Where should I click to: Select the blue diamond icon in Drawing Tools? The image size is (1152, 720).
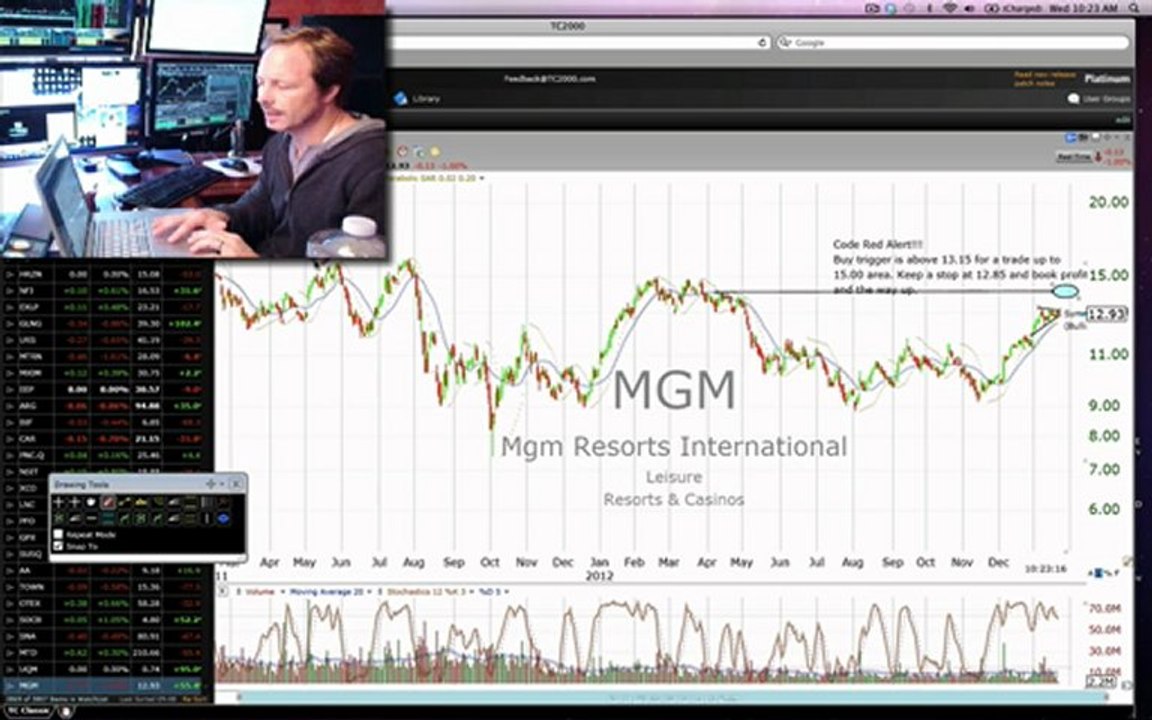(x=223, y=519)
